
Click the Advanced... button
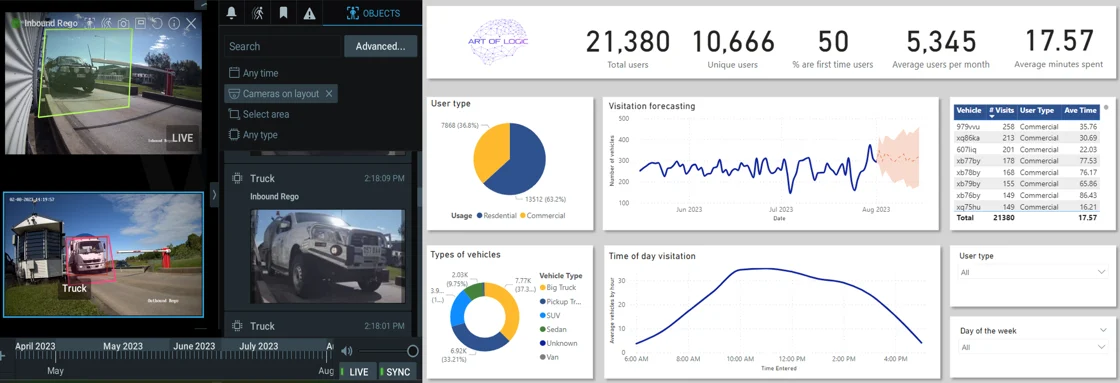[x=381, y=46]
